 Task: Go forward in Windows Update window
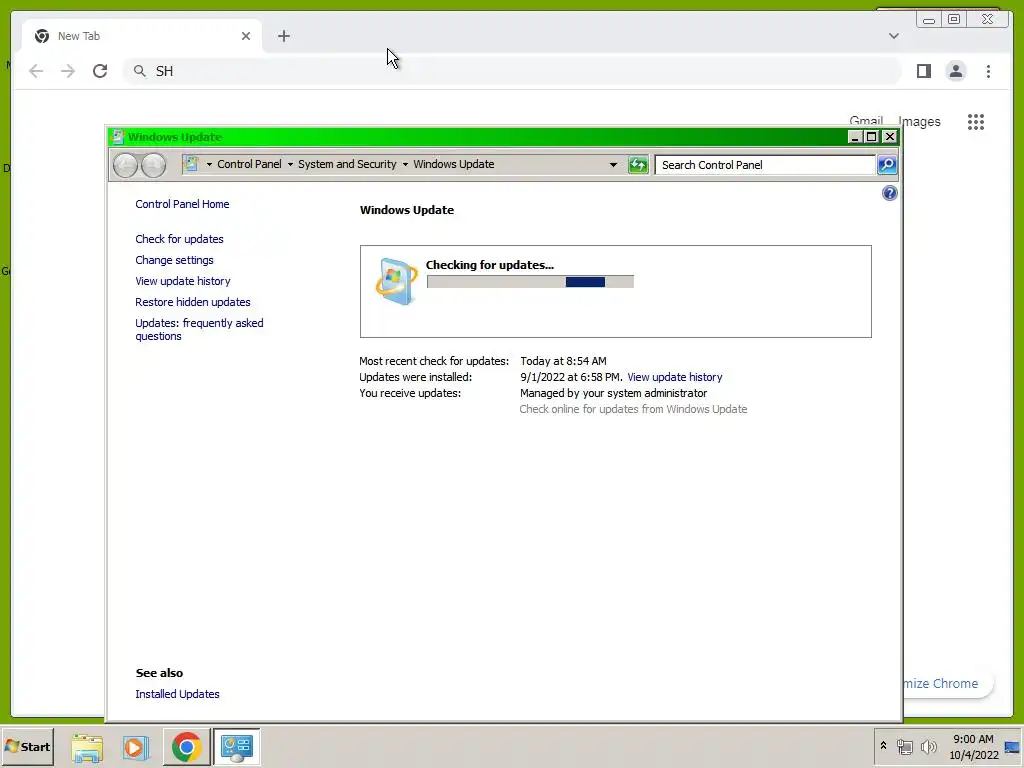[153, 165]
